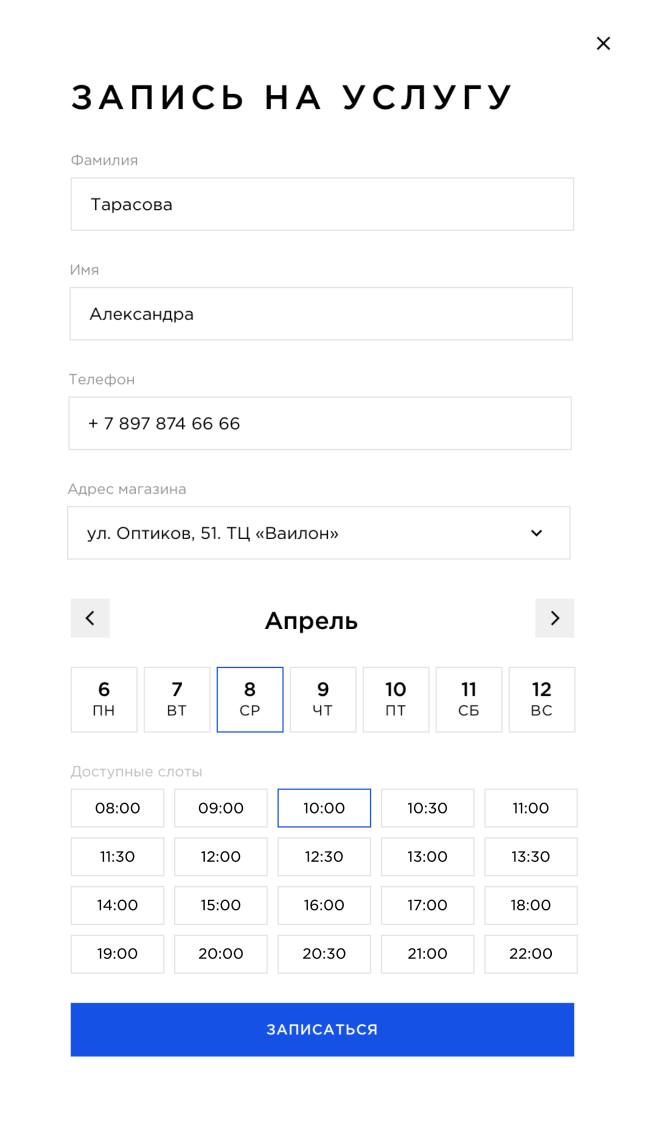Image resolution: width=646 pixels, height=1130 pixels.
Task: Close the booking form with the X icon
Action: (x=603, y=43)
